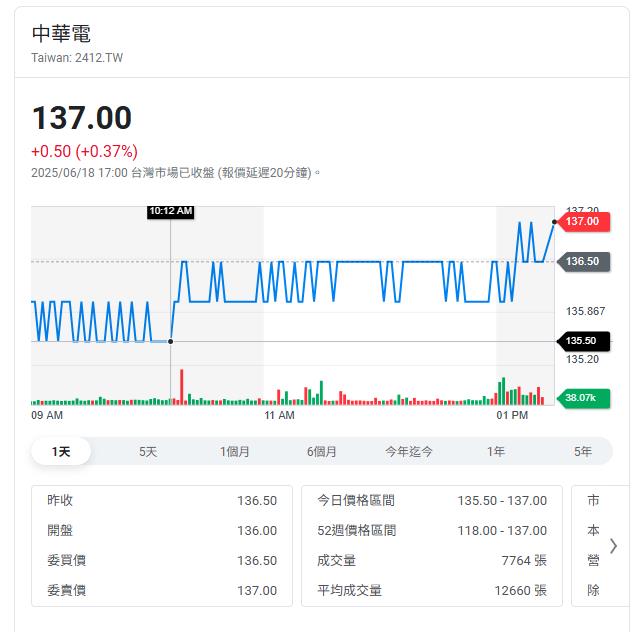The height and width of the screenshot is (632, 638).
Task: Click the market closed timestamp line
Action: point(175,173)
